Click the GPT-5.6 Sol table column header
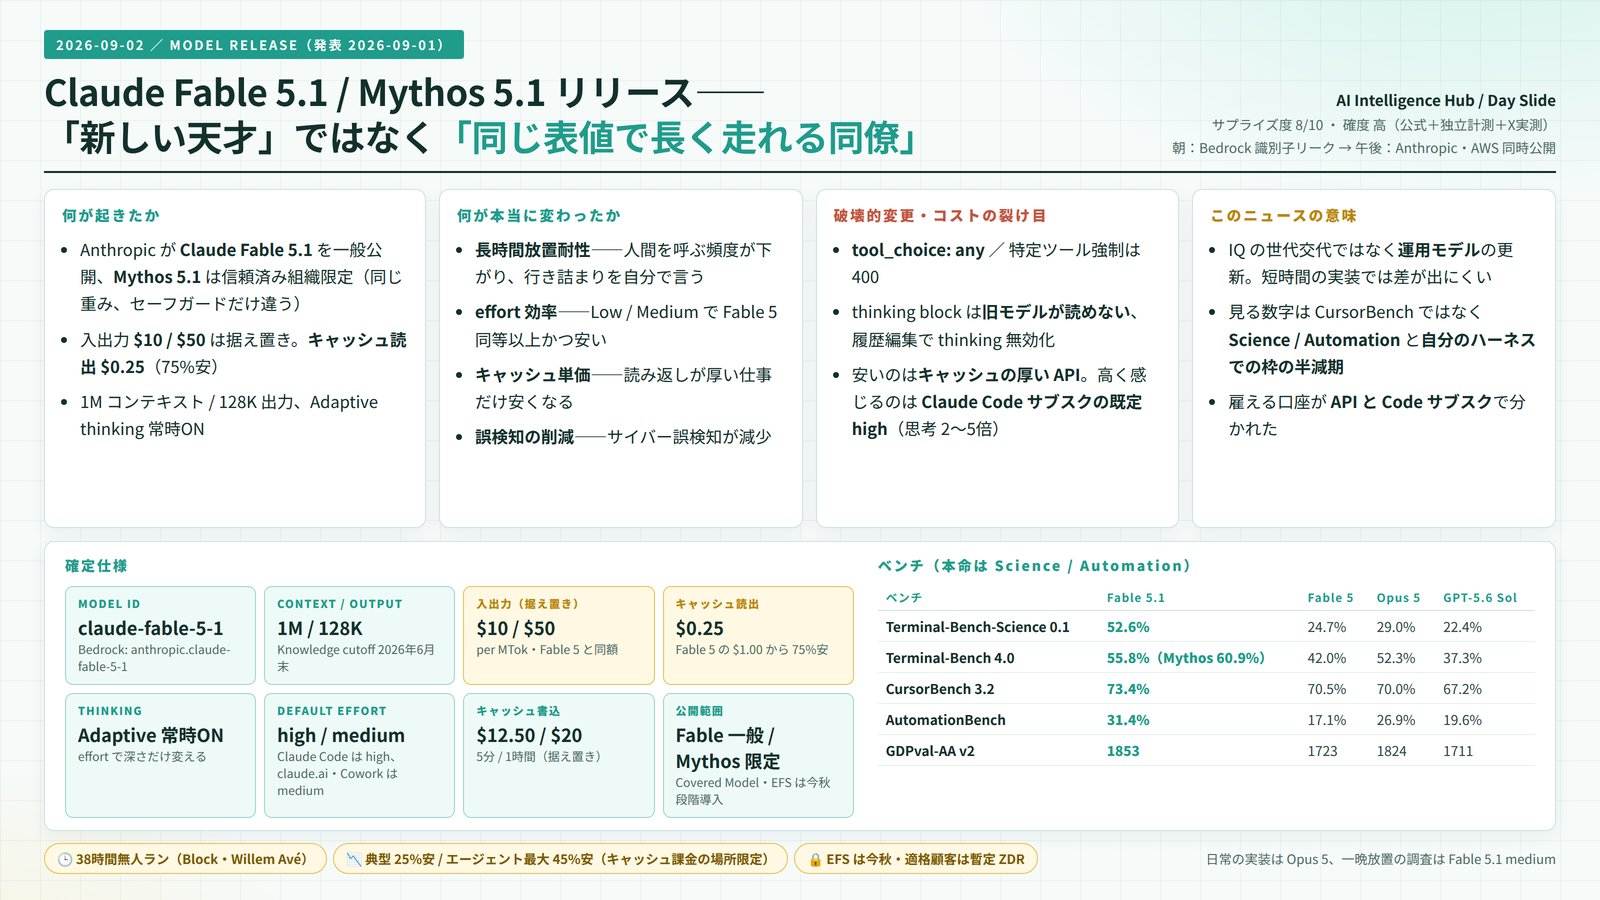This screenshot has height=900, width=1600. click(1480, 598)
